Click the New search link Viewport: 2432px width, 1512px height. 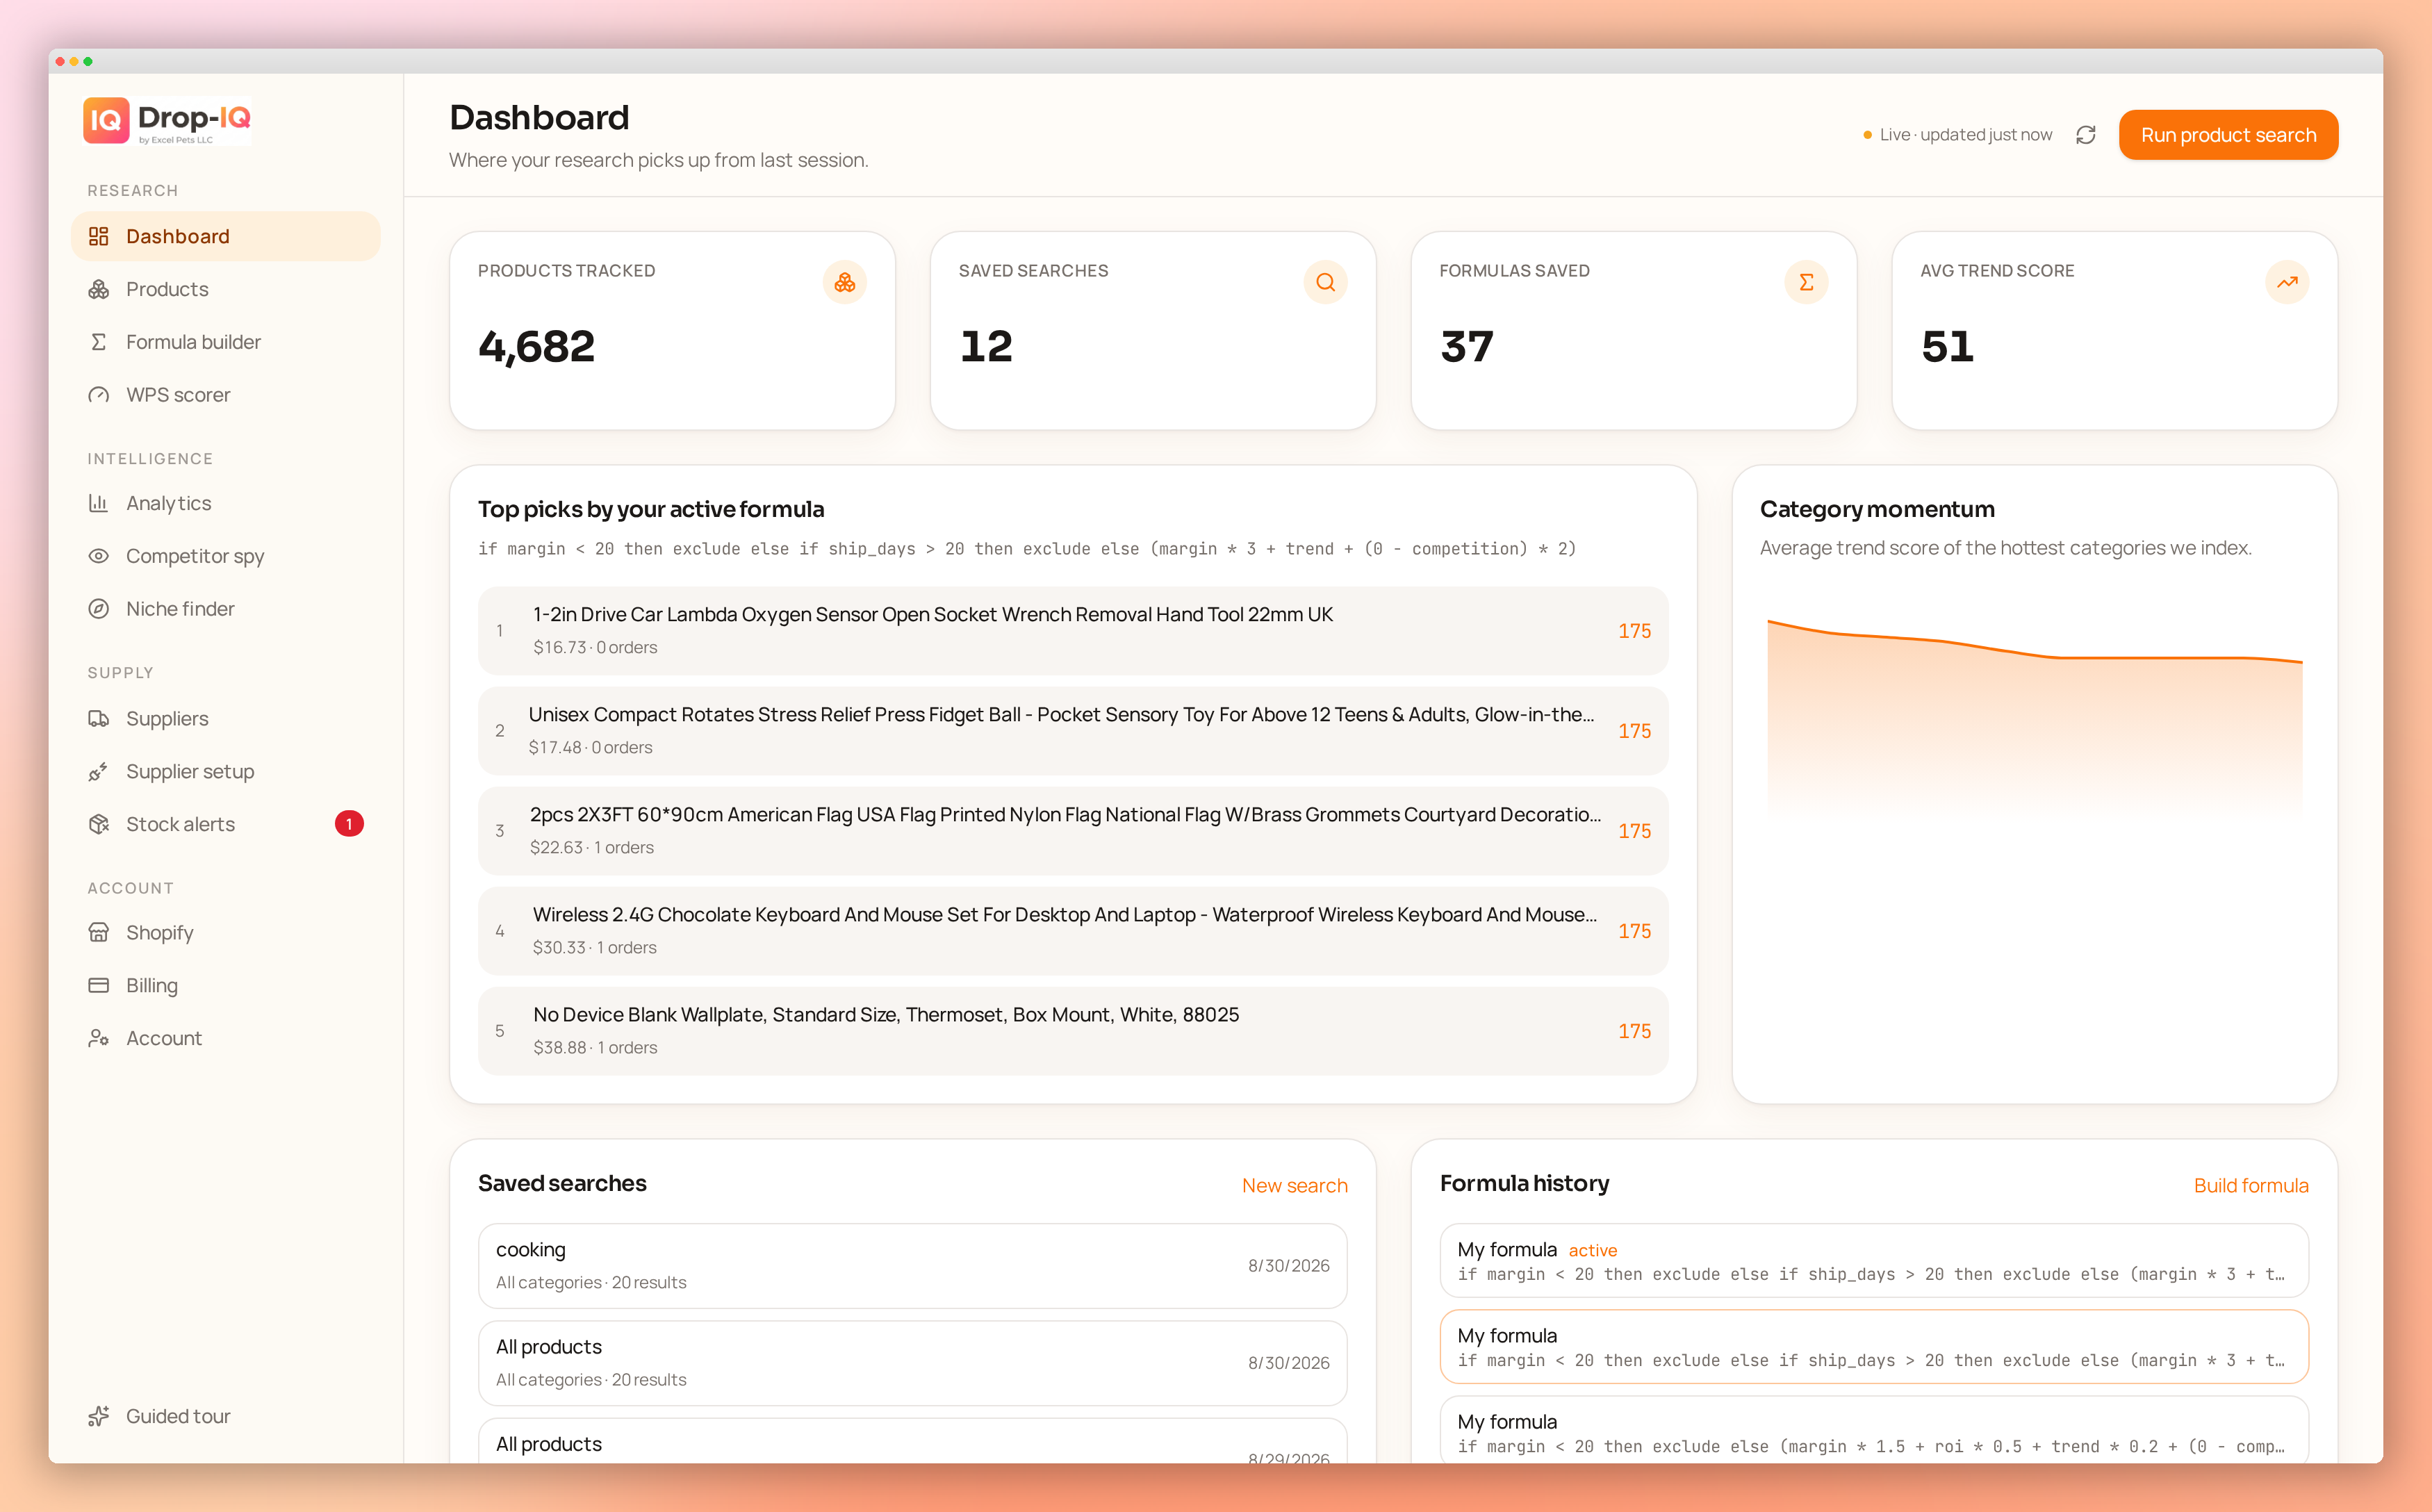(x=1294, y=1185)
